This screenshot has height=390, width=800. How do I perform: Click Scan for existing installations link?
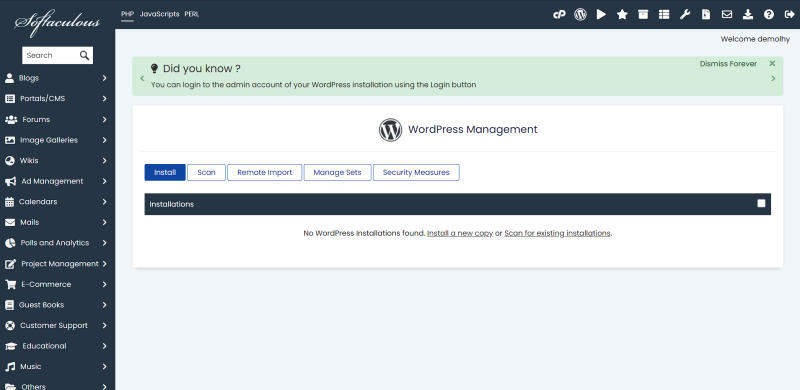tap(557, 233)
